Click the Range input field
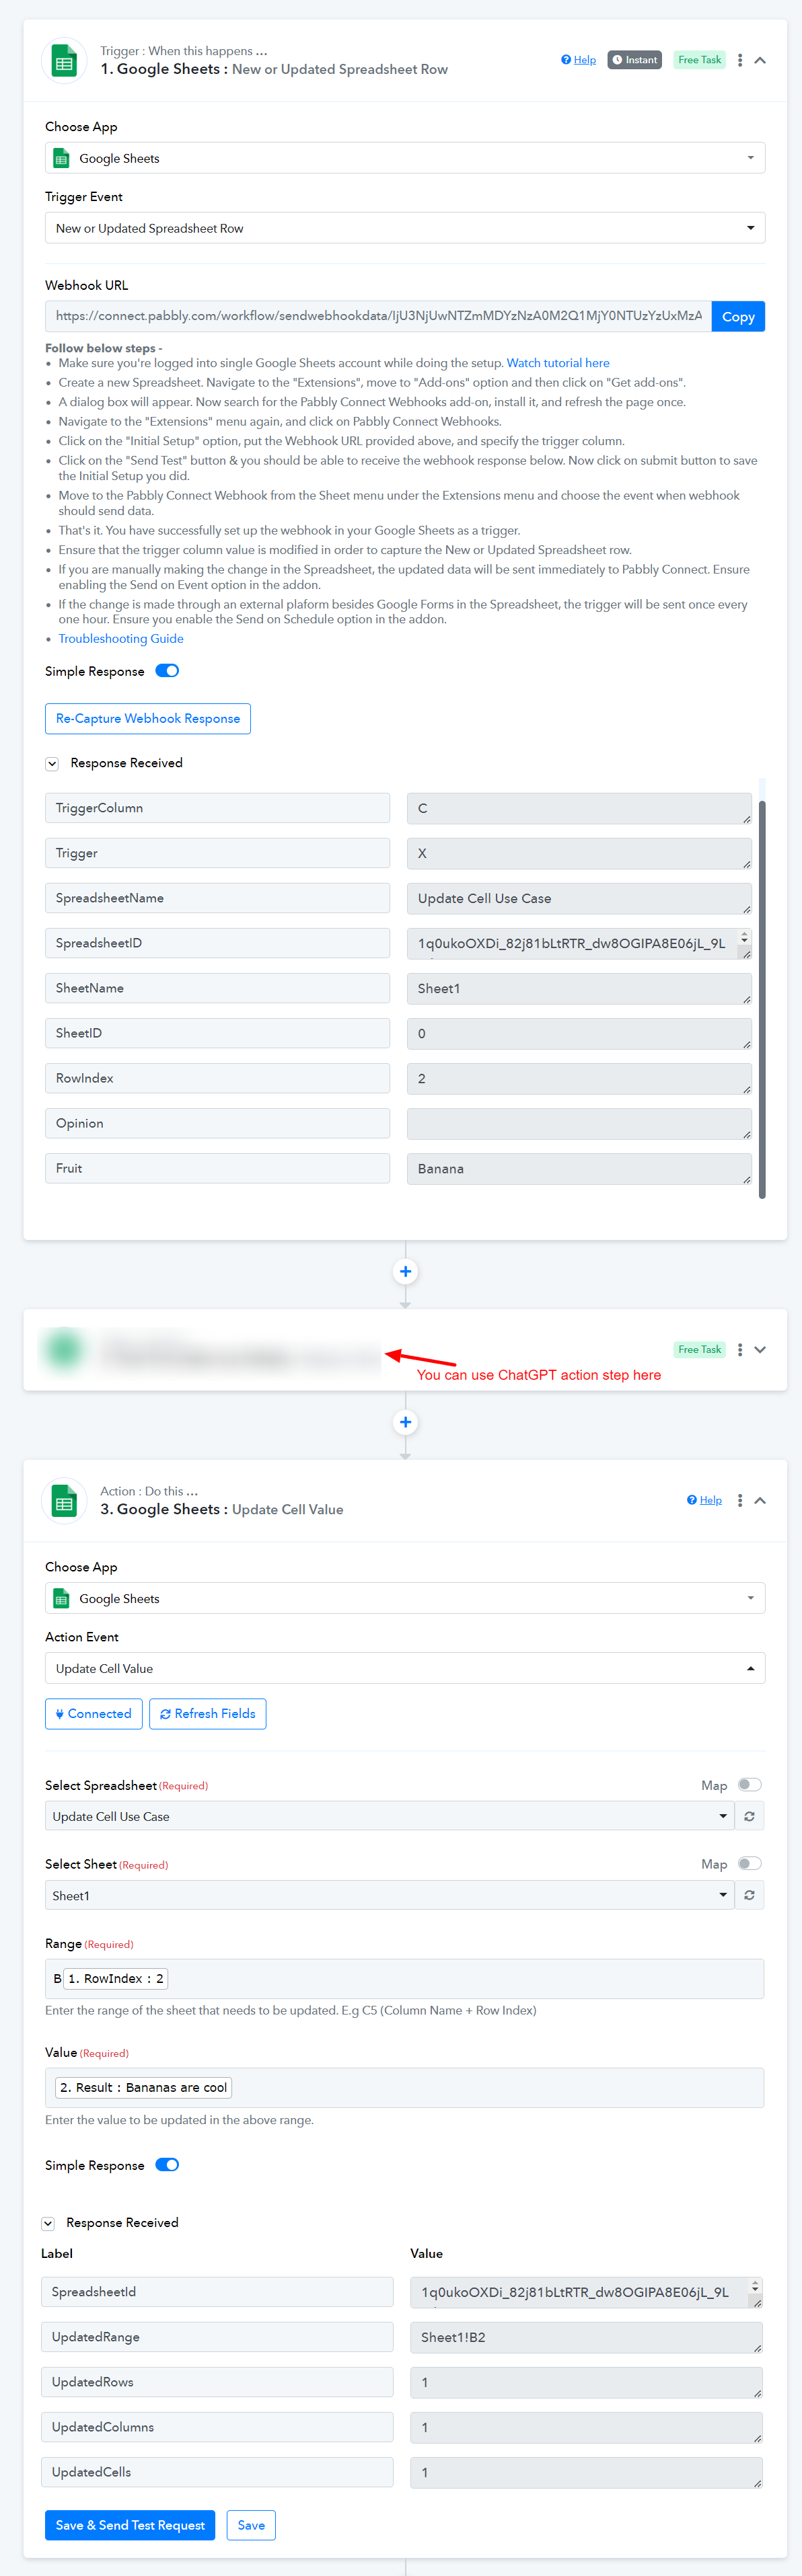Image resolution: width=802 pixels, height=2576 pixels. pos(405,1978)
